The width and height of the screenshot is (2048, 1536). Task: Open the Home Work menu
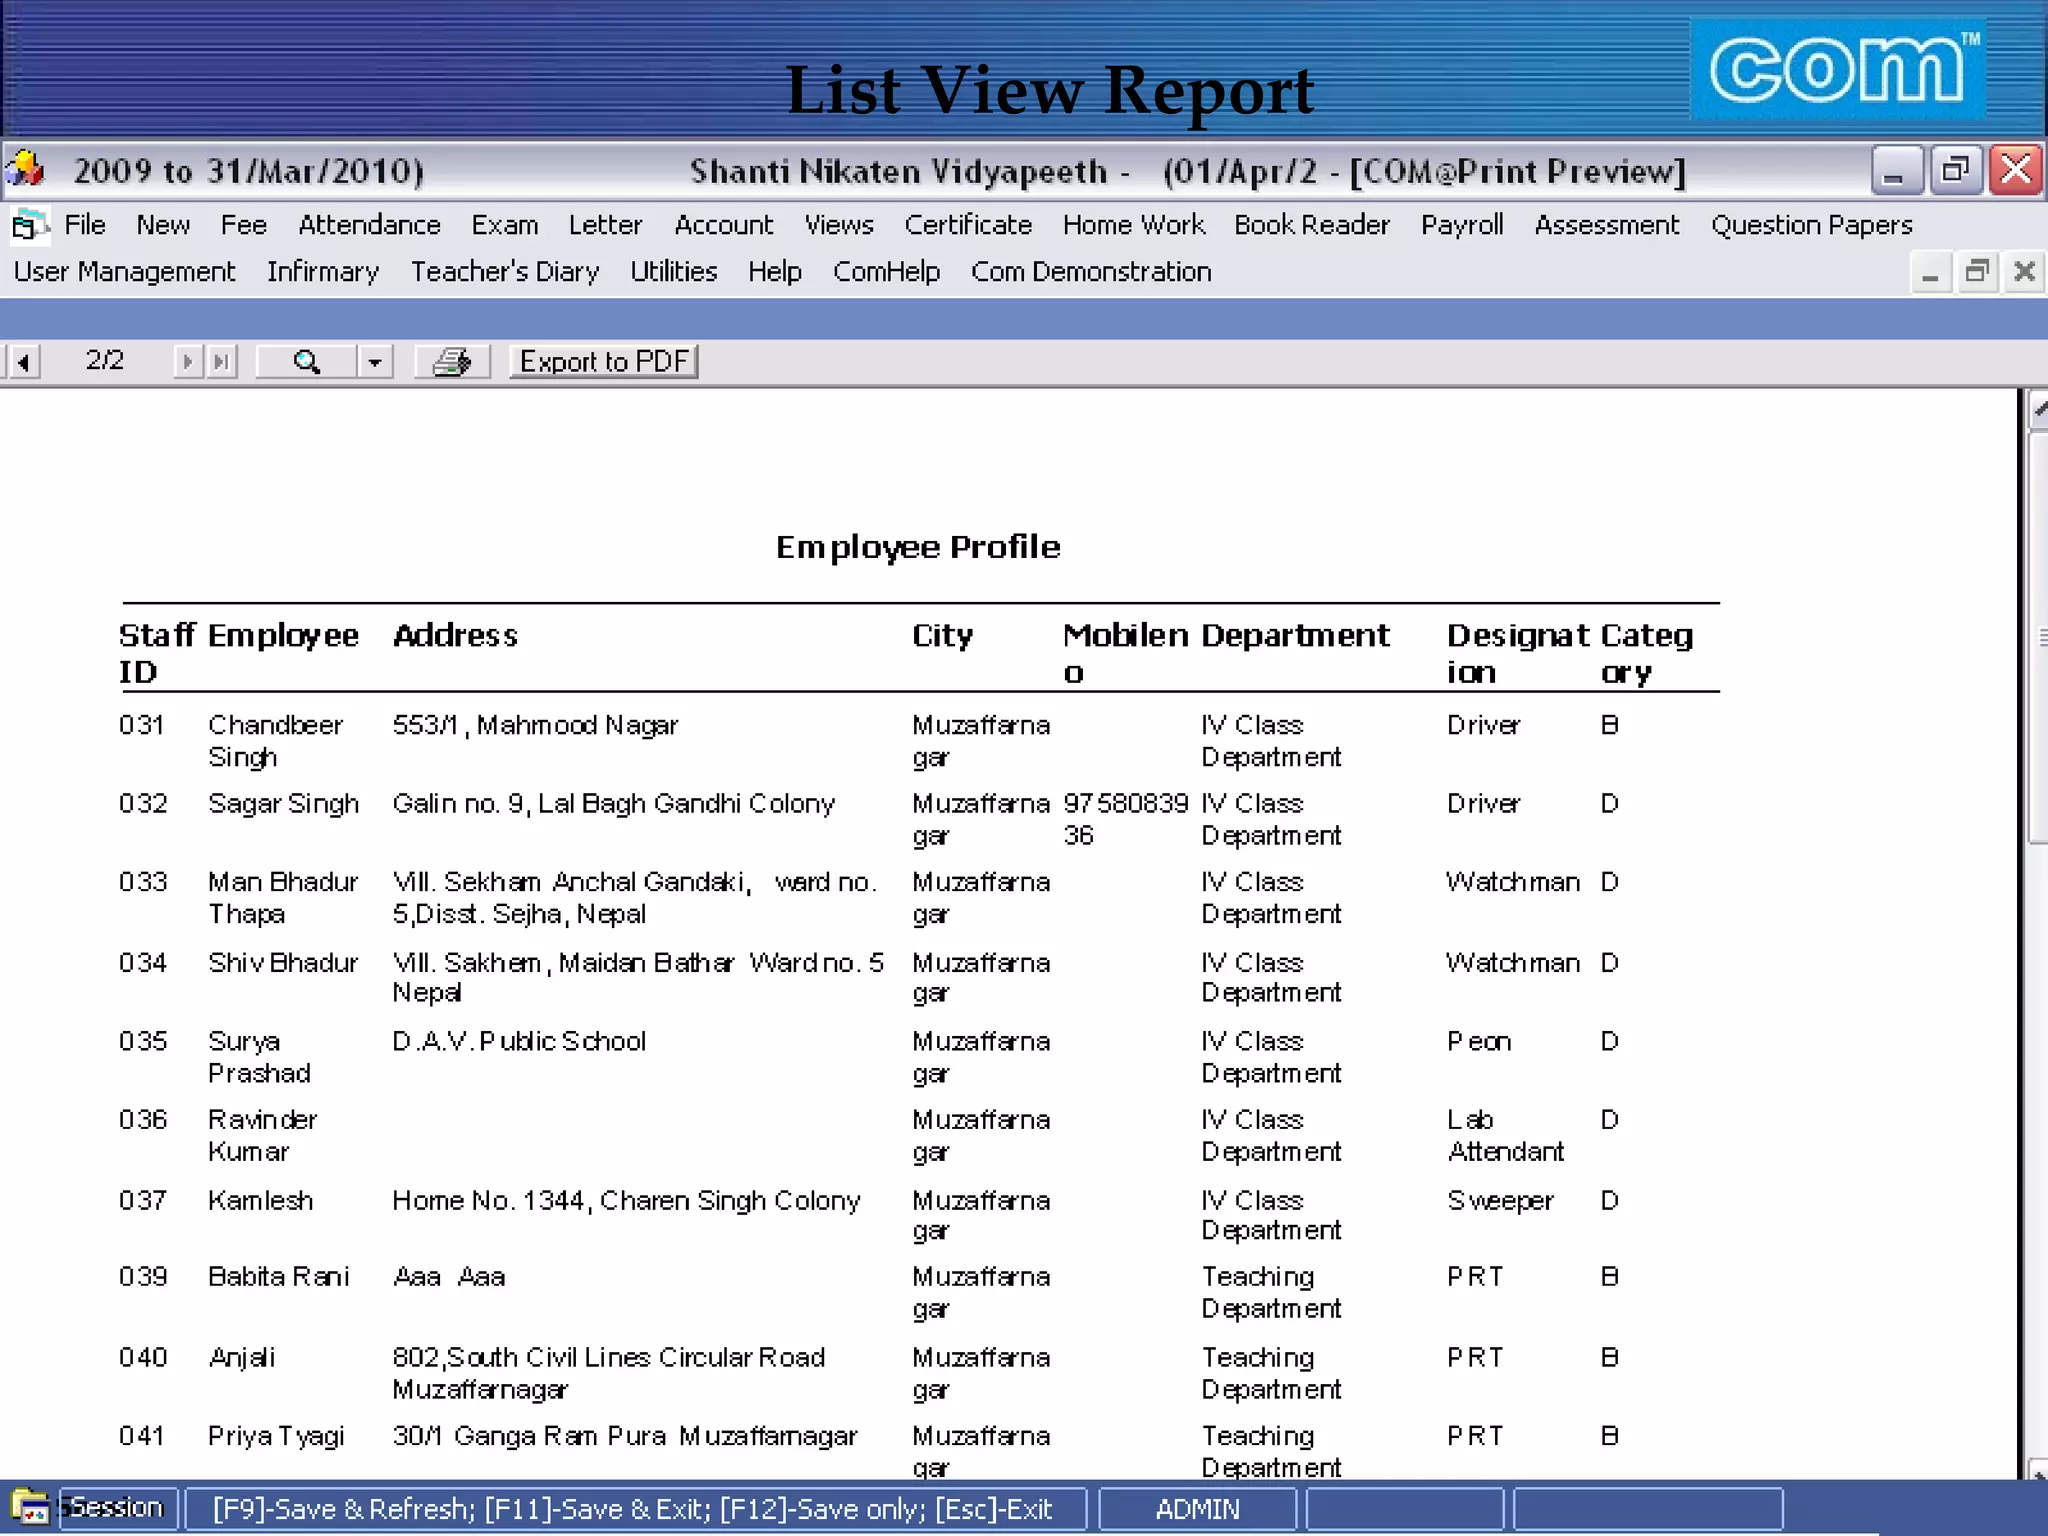(x=1134, y=225)
